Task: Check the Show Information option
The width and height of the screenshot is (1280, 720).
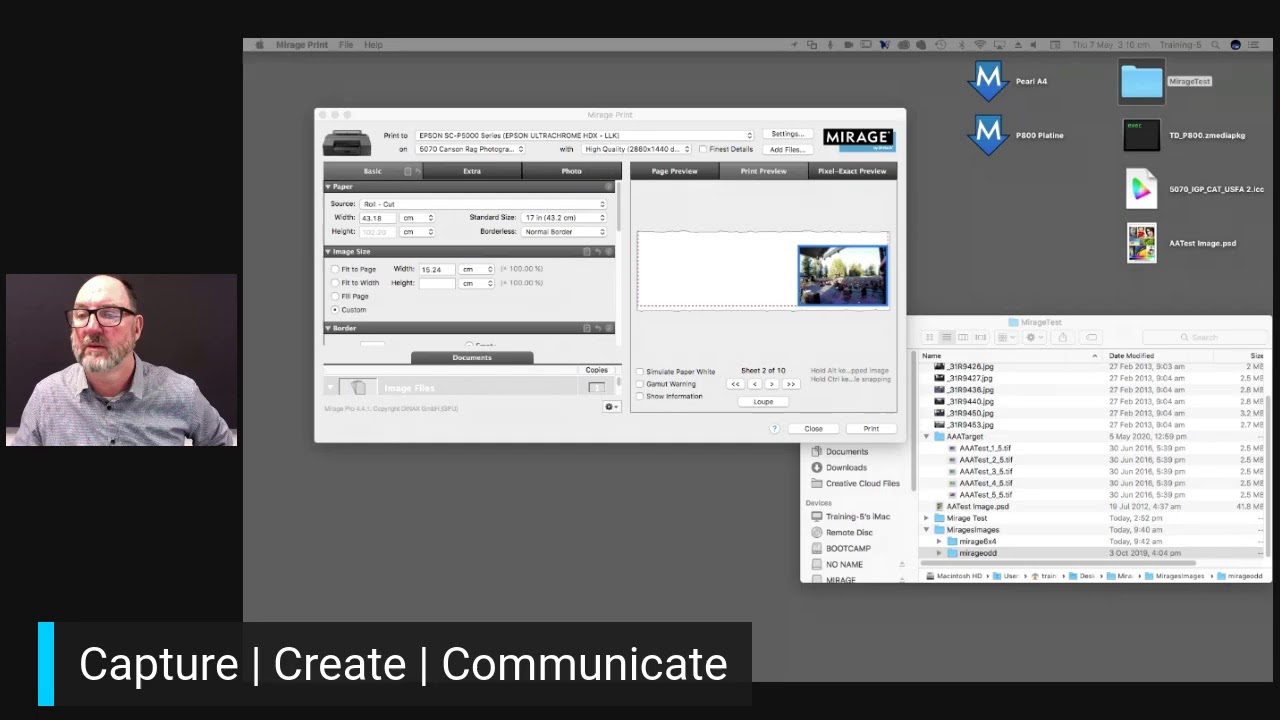Action: coord(640,396)
